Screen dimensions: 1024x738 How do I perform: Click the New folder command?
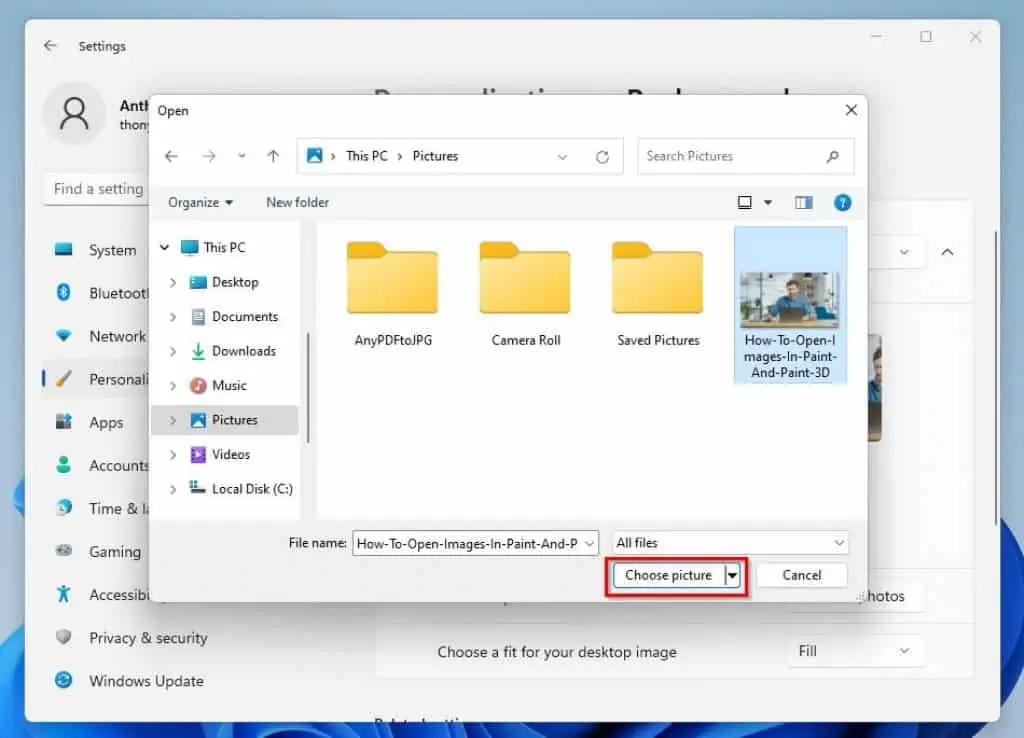coord(296,202)
